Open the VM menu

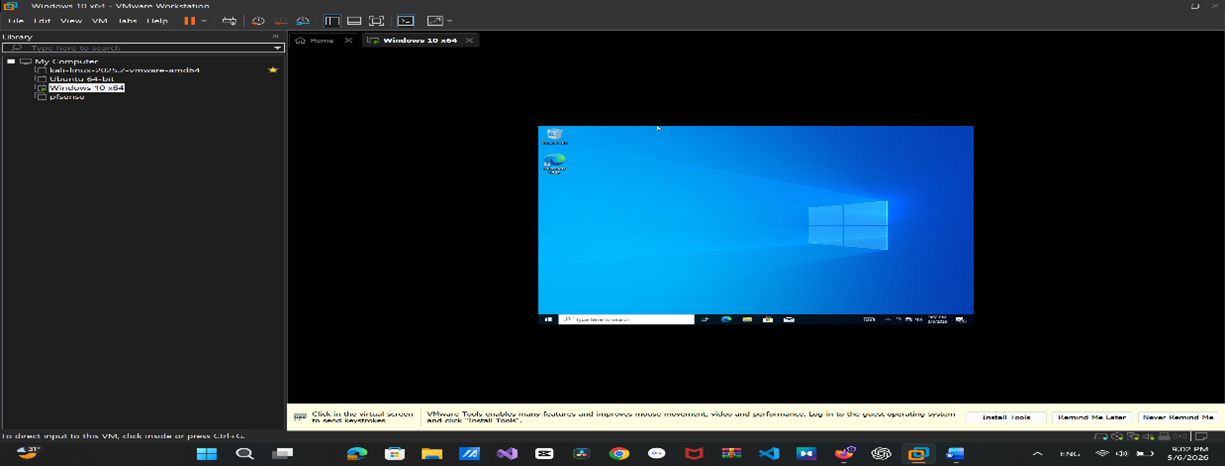tap(99, 20)
